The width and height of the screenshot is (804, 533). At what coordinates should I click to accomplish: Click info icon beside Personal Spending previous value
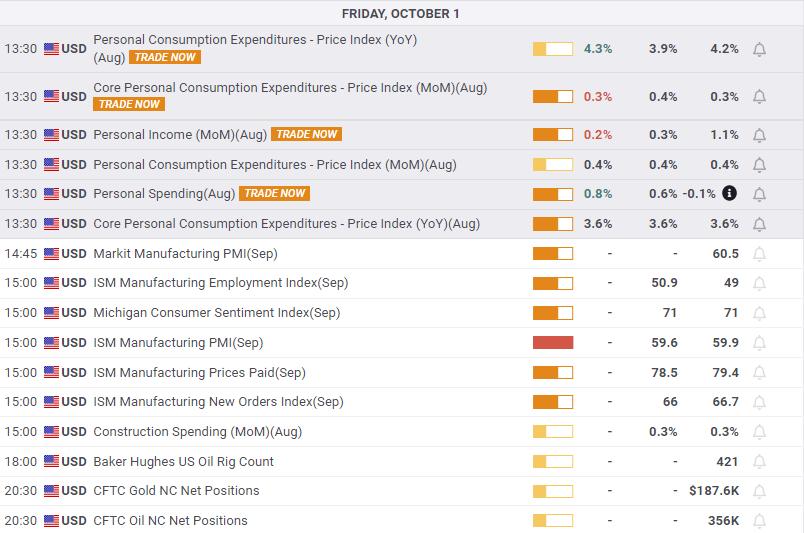click(x=729, y=194)
